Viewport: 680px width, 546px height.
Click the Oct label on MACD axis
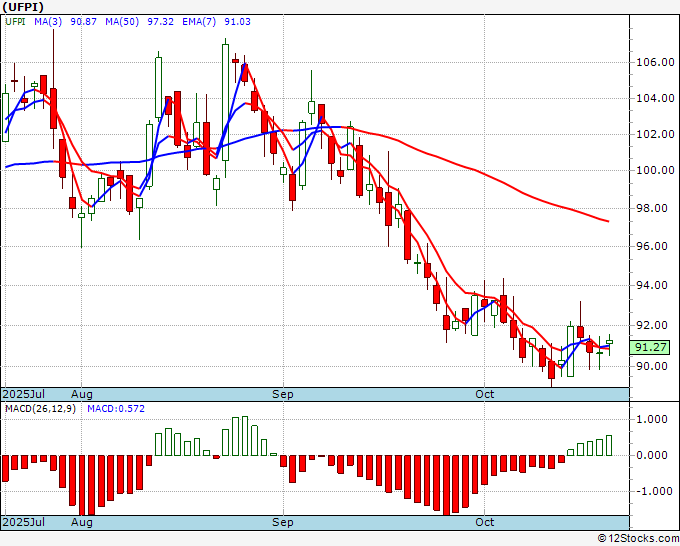point(484,522)
